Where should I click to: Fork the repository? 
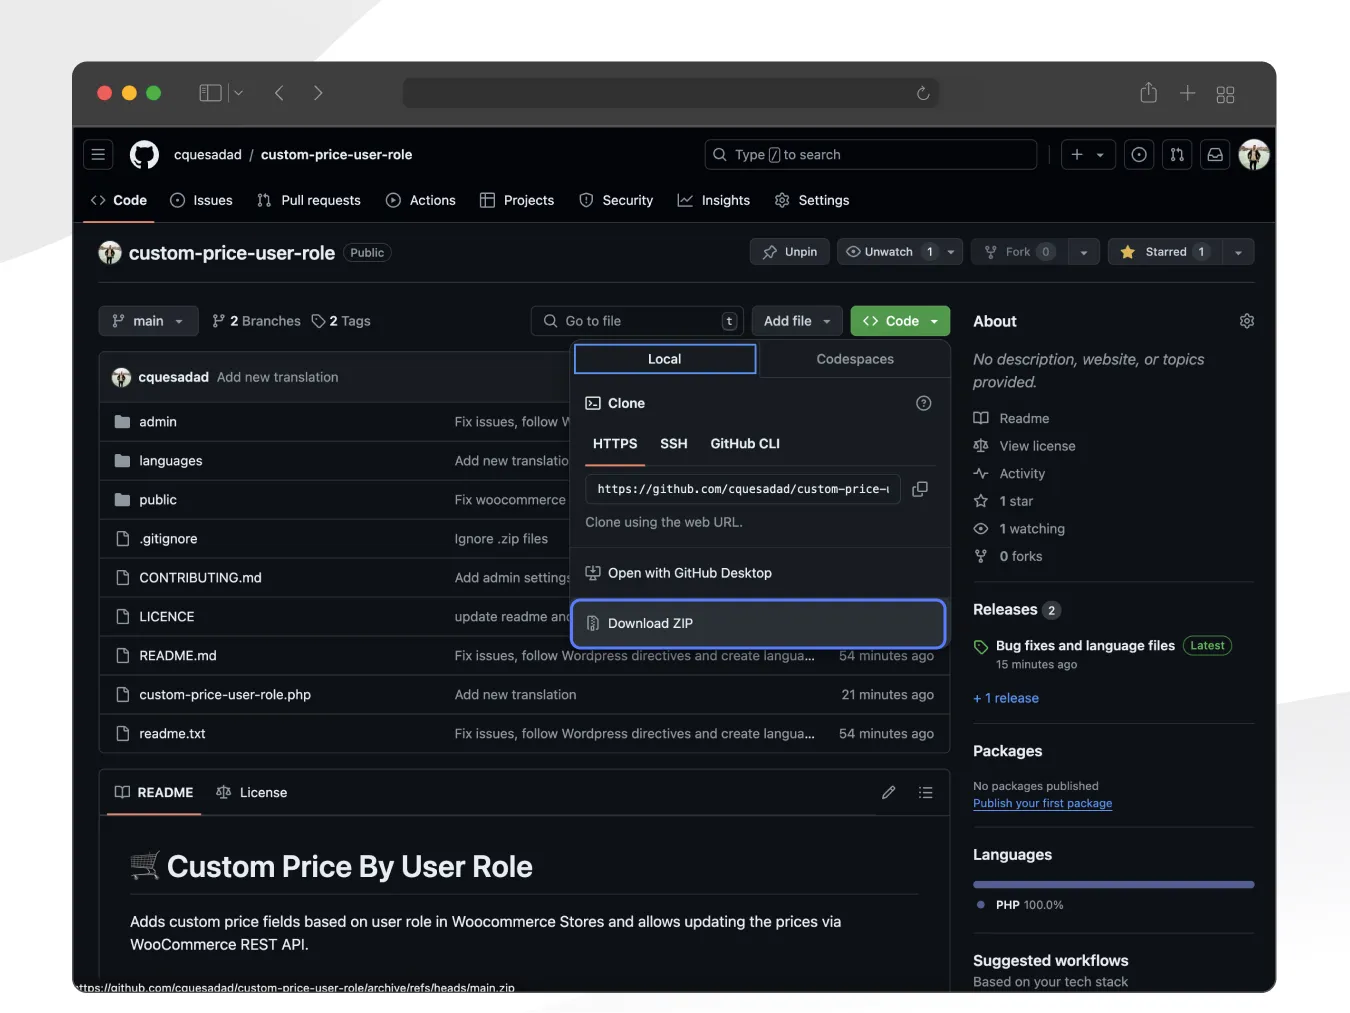pyautogui.click(x=1019, y=252)
